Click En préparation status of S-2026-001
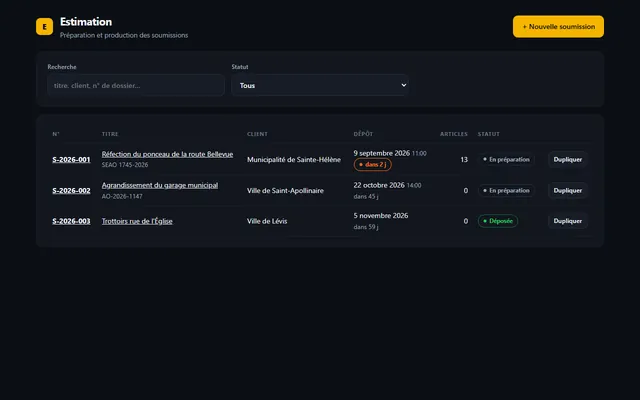Screen dimensions: 640x400 tap(507, 160)
